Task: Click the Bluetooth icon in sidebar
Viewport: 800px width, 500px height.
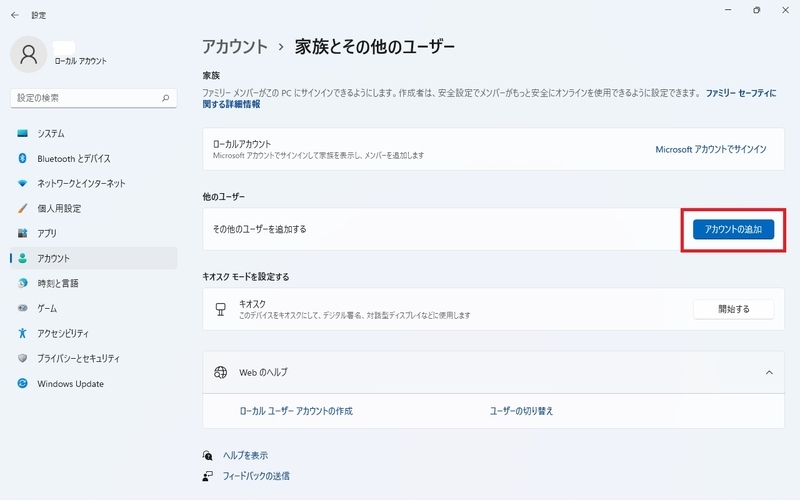Action: pyautogui.click(x=22, y=159)
